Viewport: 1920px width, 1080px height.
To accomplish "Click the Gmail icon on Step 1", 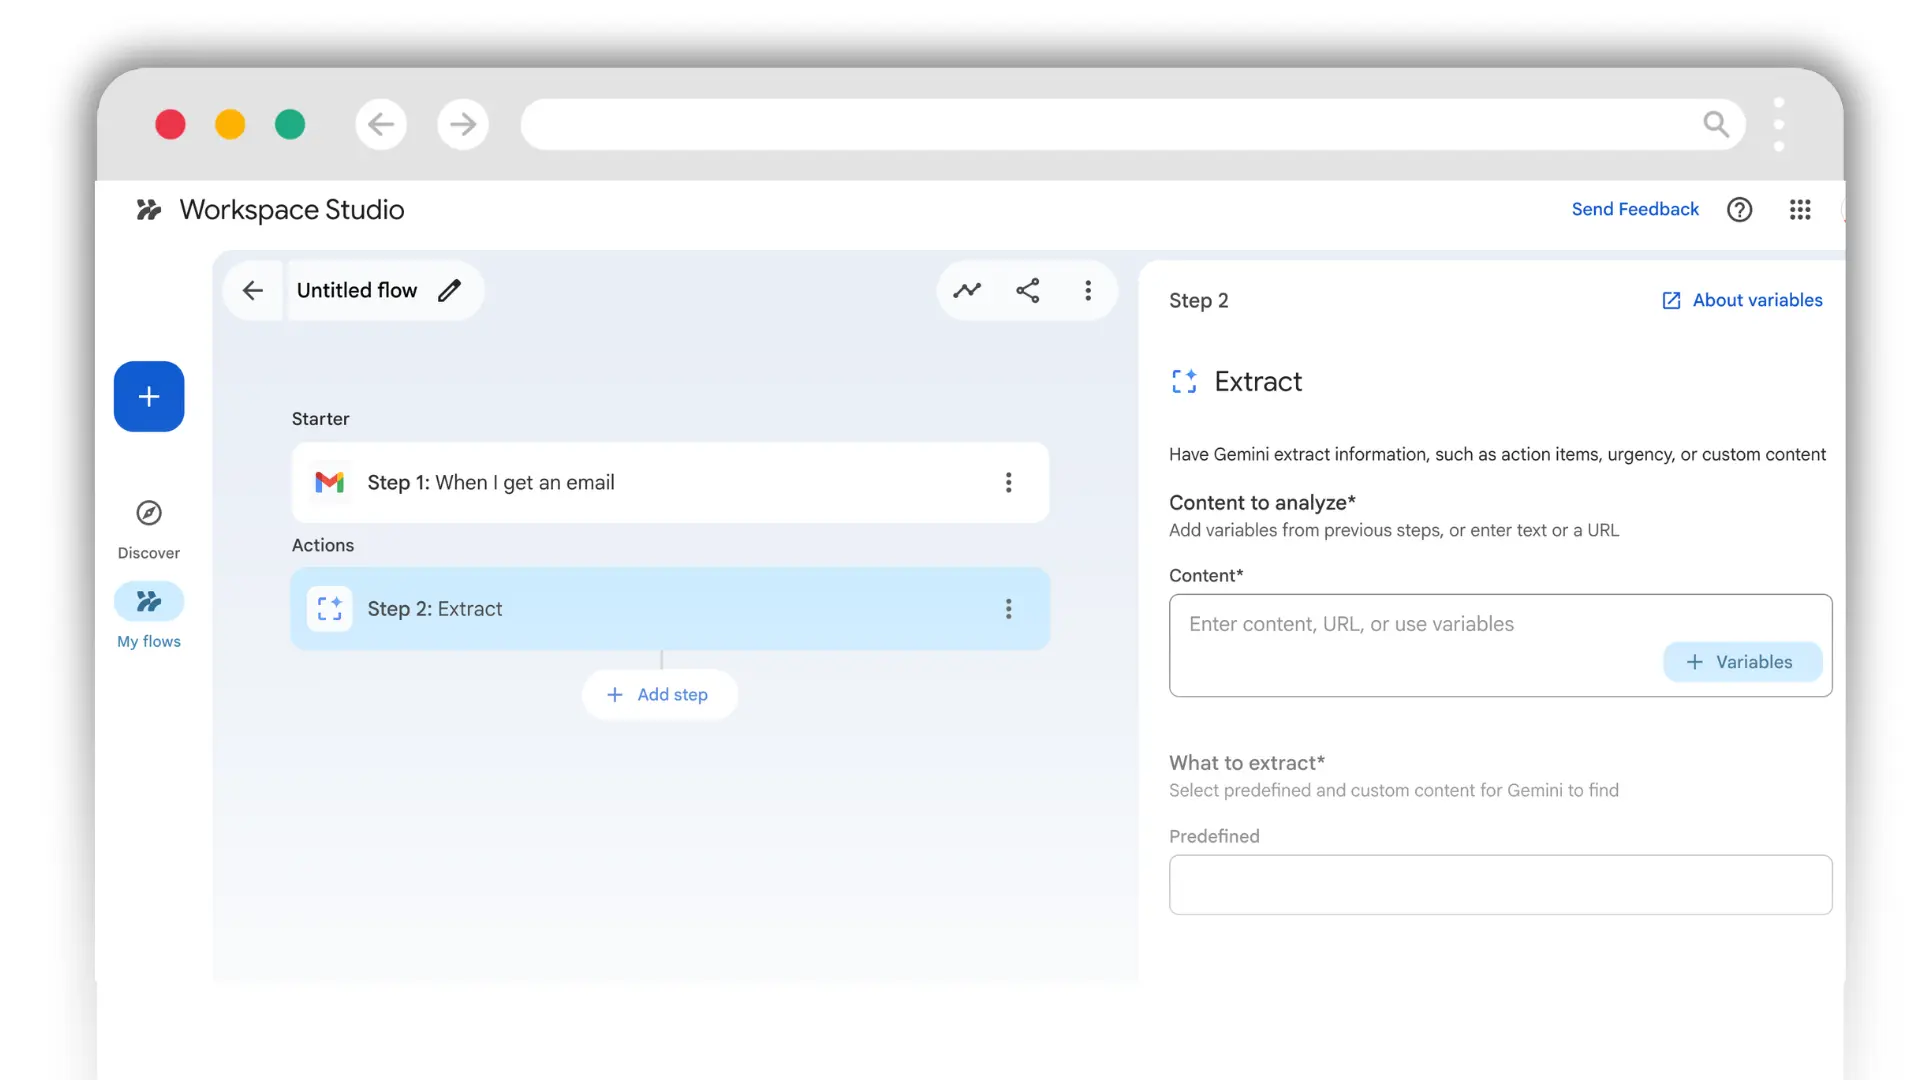I will (330, 482).
